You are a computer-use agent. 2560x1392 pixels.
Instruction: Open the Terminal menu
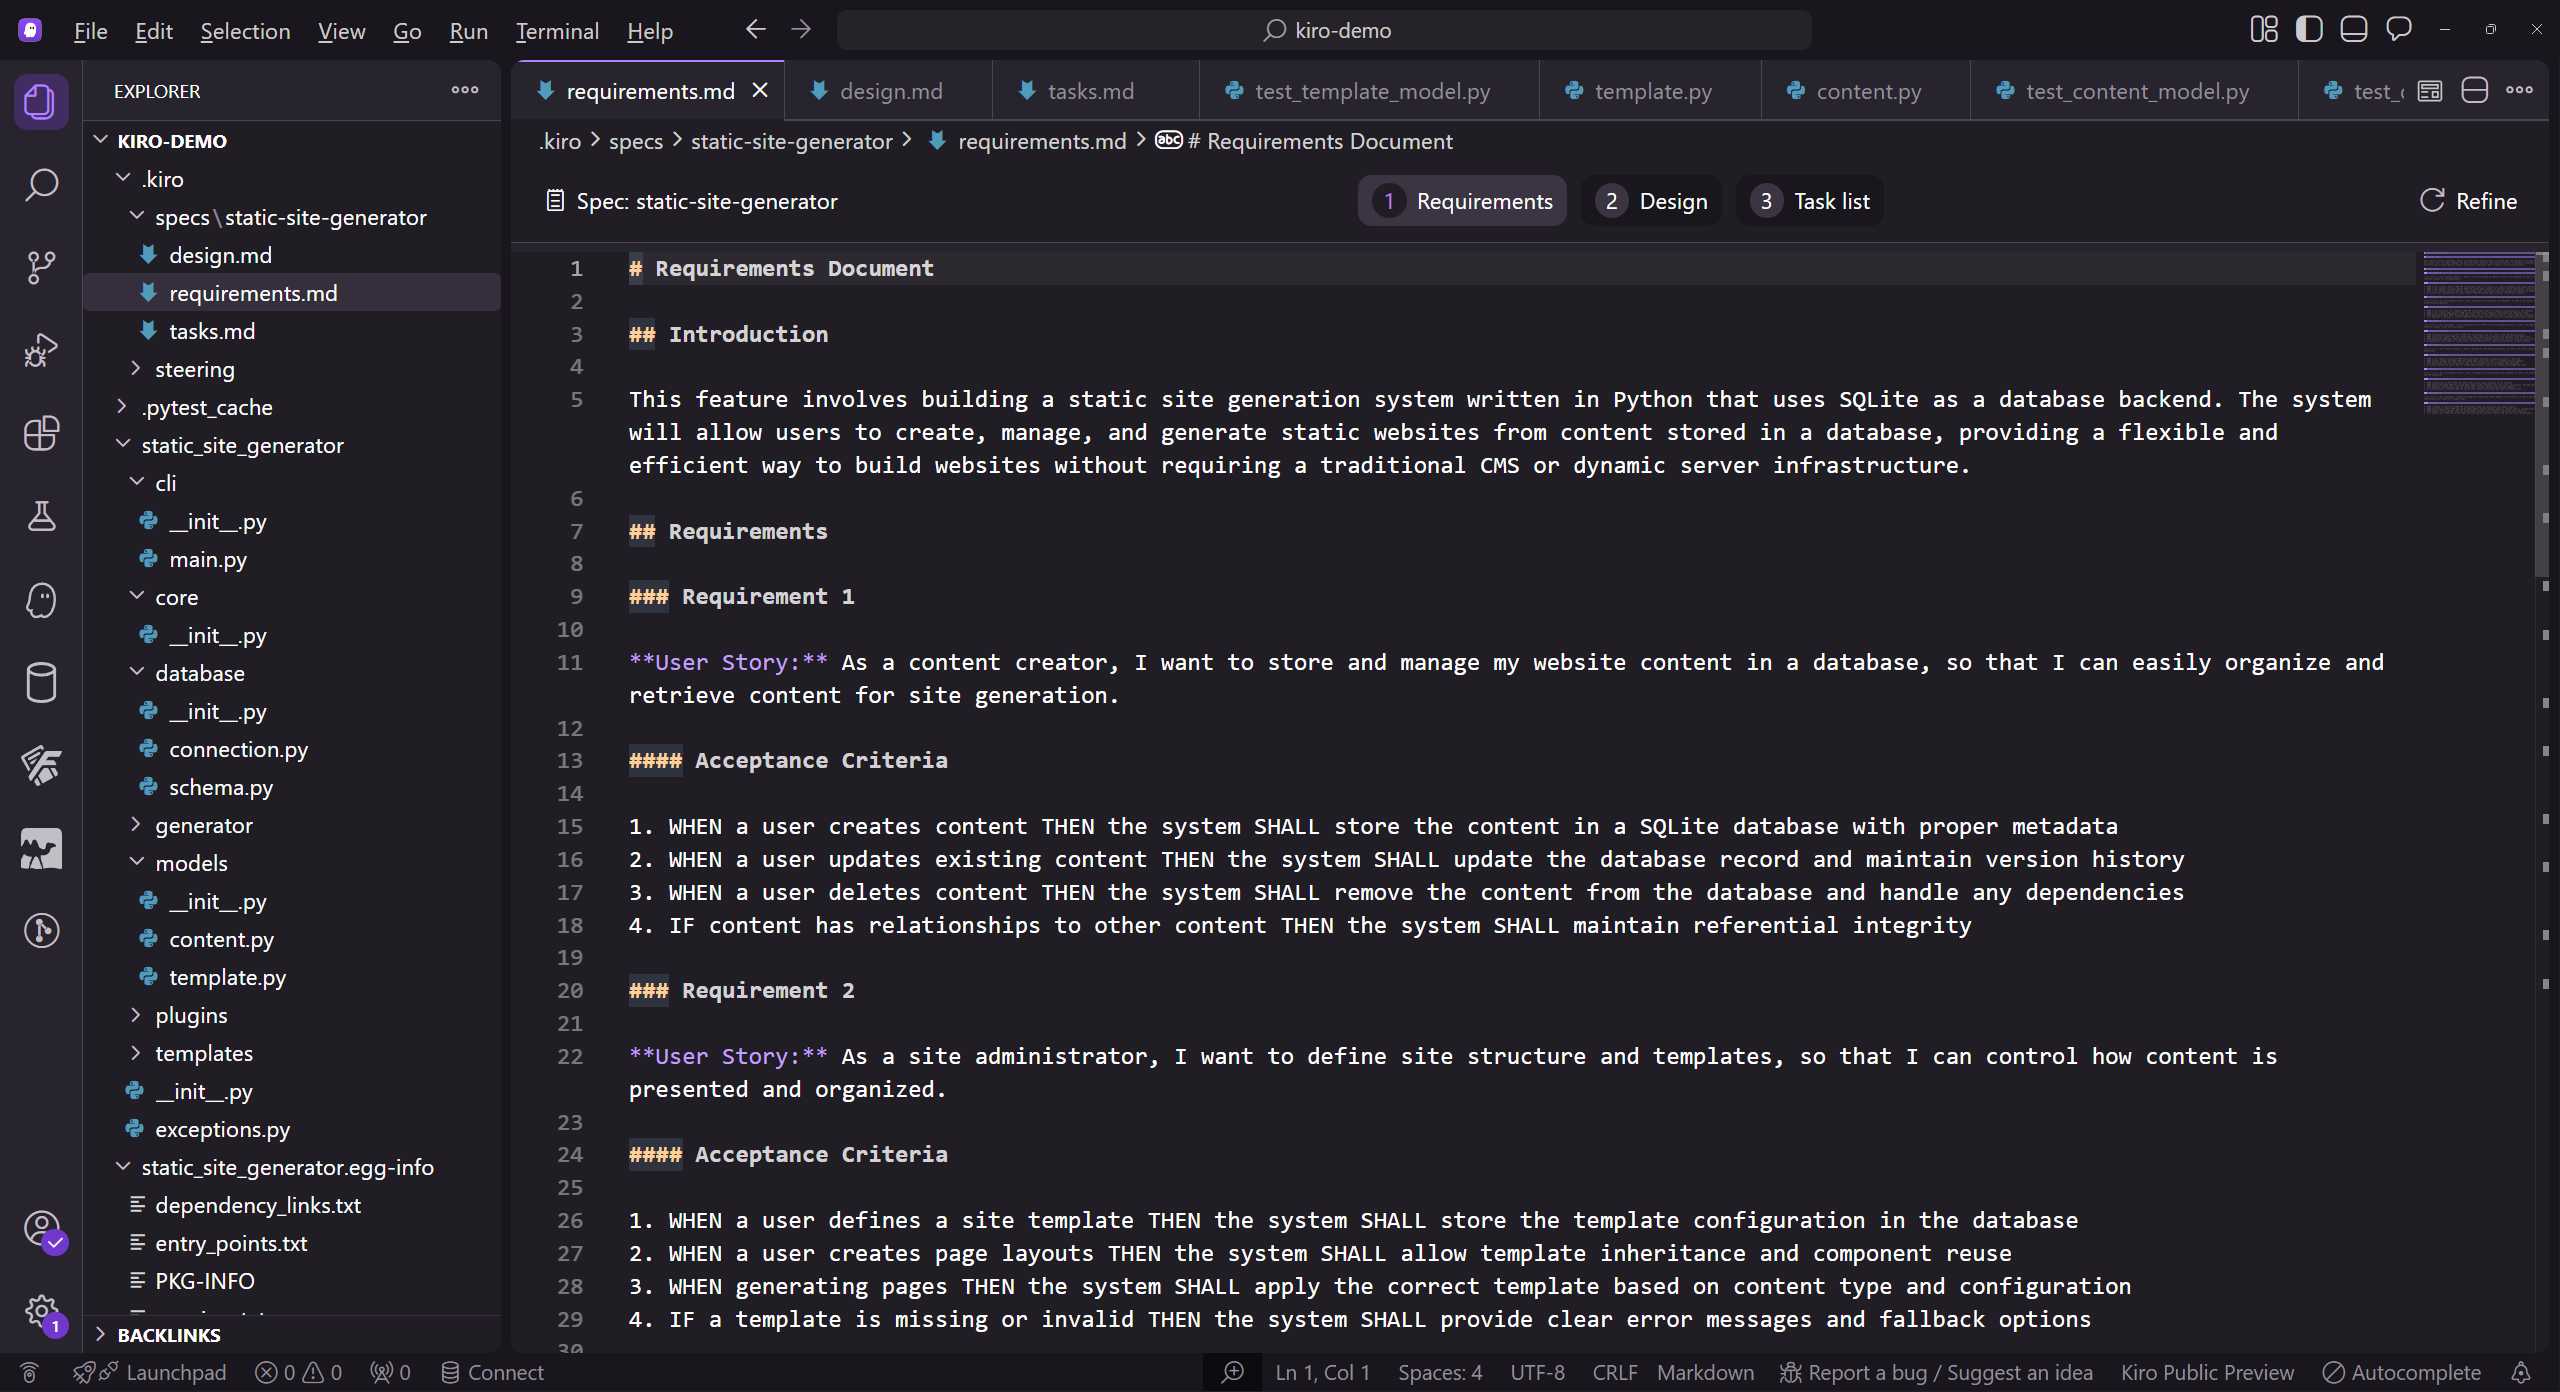click(558, 31)
